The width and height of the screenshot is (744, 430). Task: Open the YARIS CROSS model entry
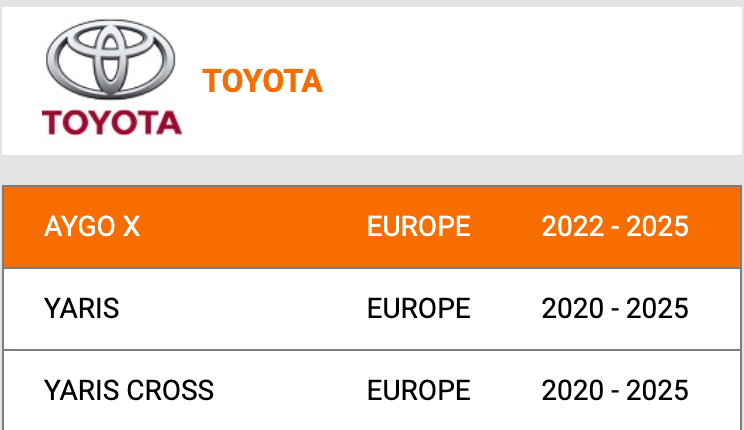pyautogui.click(x=372, y=391)
